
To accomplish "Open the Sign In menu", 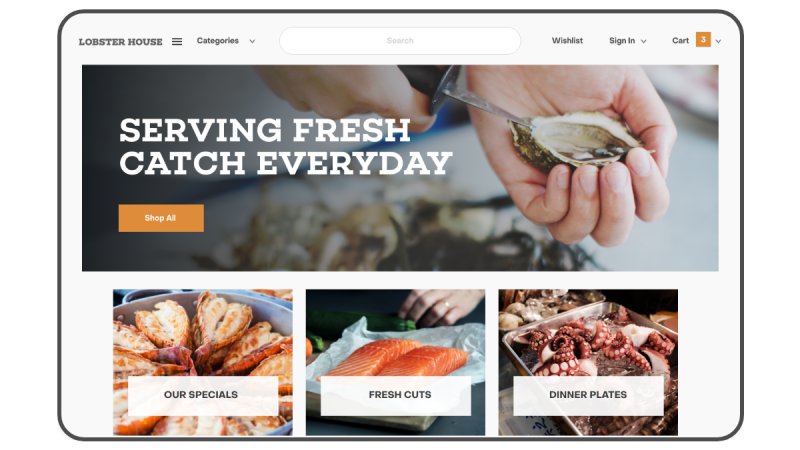I will coord(622,41).
